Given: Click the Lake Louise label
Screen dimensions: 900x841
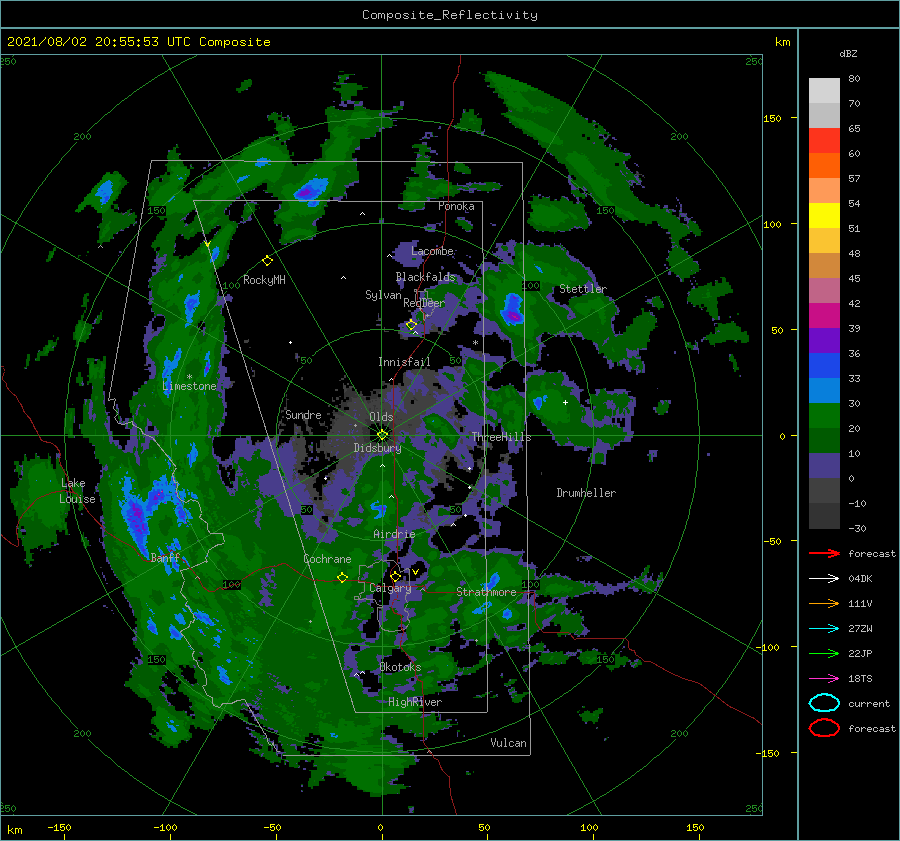Looking at the screenshot, I should tap(77, 491).
